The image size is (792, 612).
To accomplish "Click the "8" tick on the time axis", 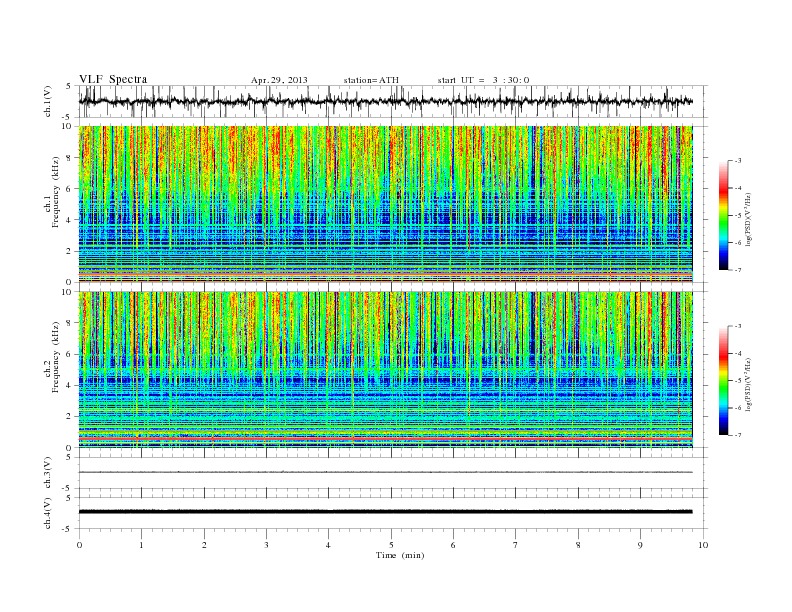I will (x=578, y=545).
